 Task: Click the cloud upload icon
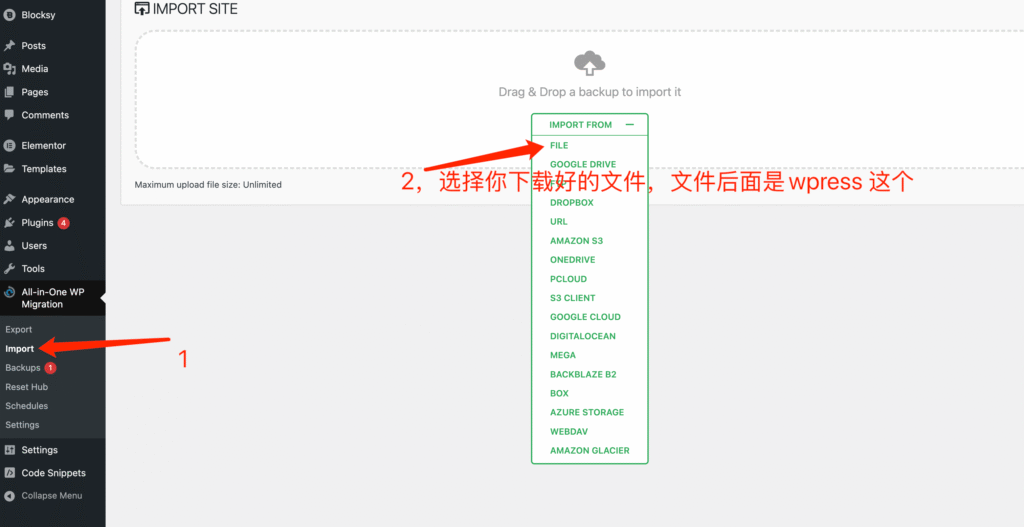point(589,63)
